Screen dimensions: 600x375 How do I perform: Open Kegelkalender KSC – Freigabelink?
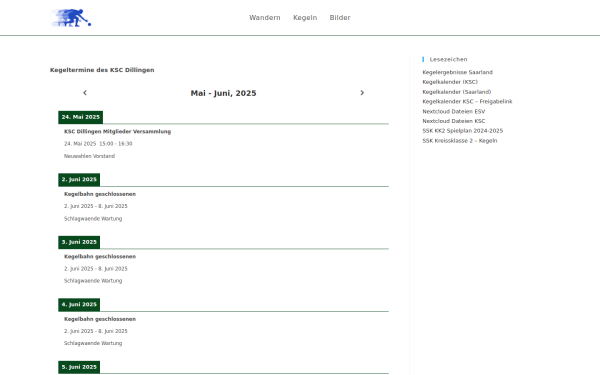(467, 101)
